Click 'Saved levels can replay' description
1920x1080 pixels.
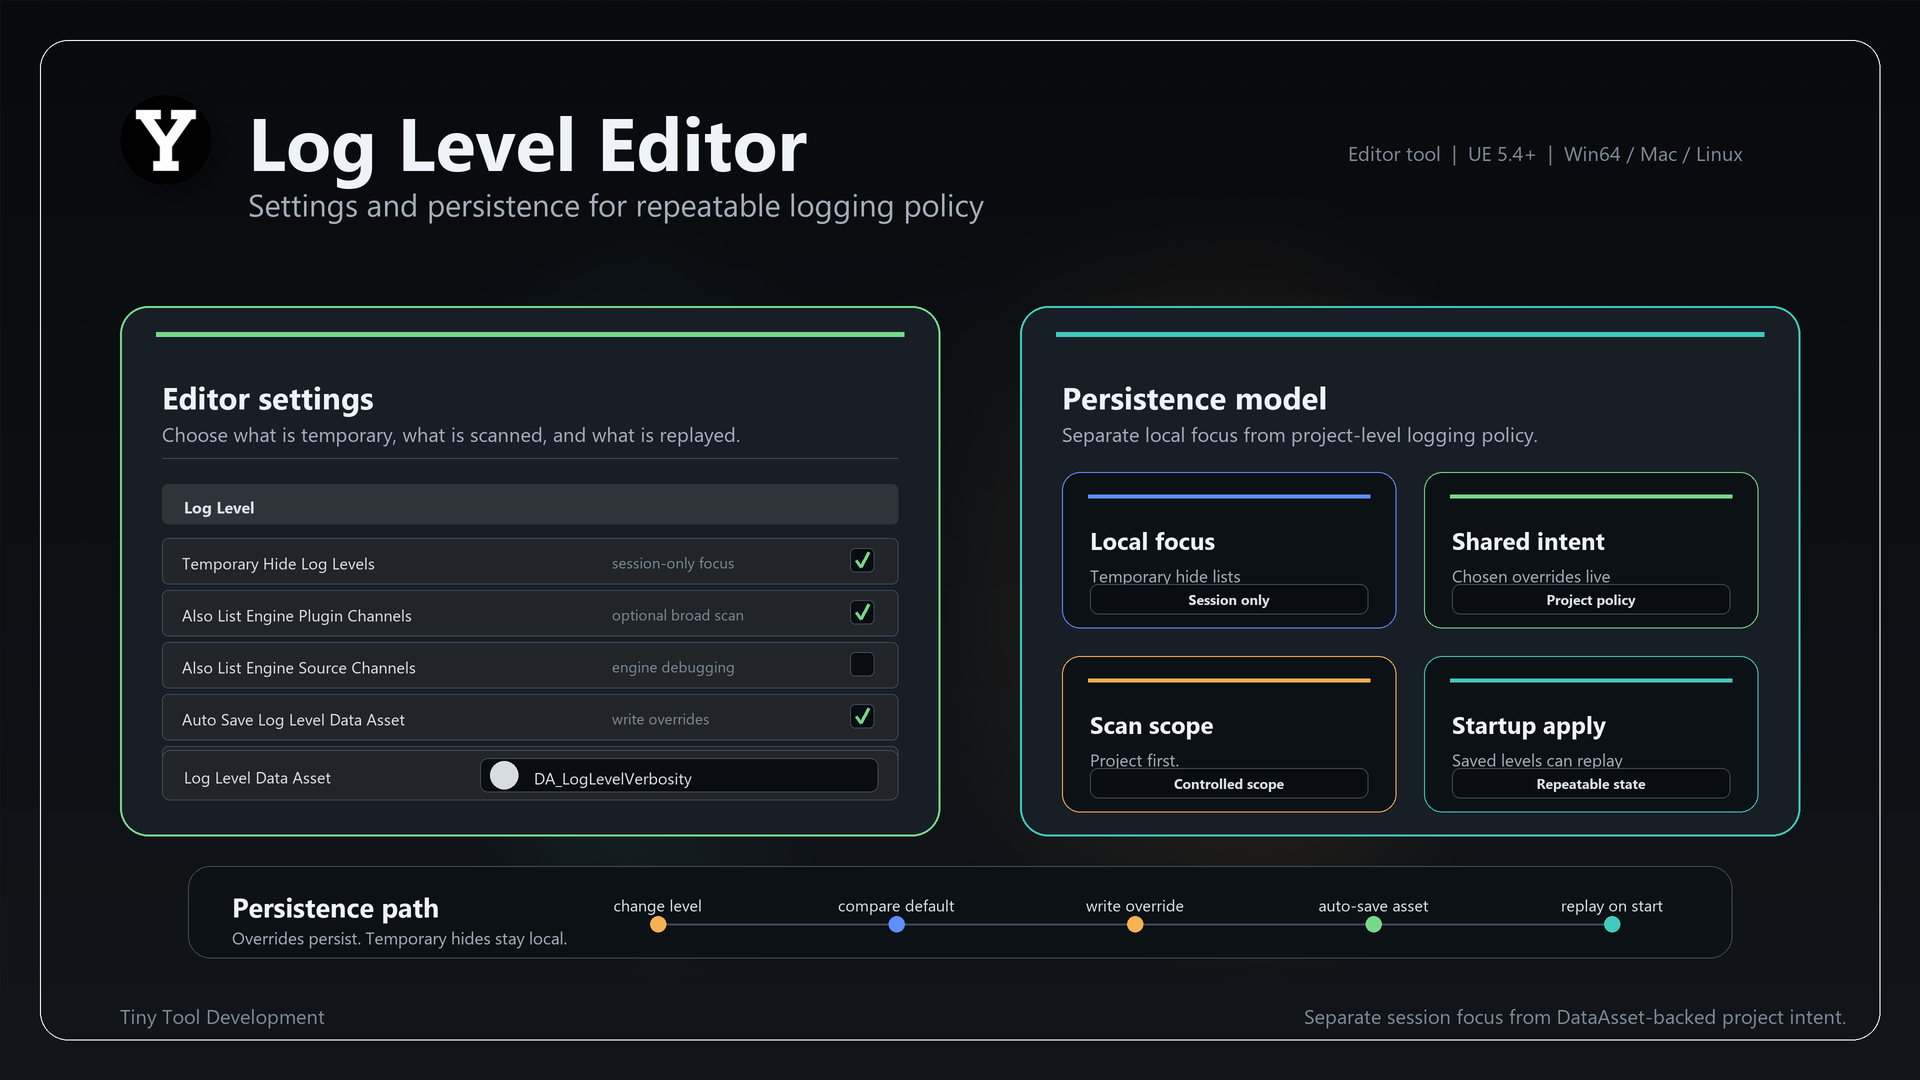coord(1537,760)
